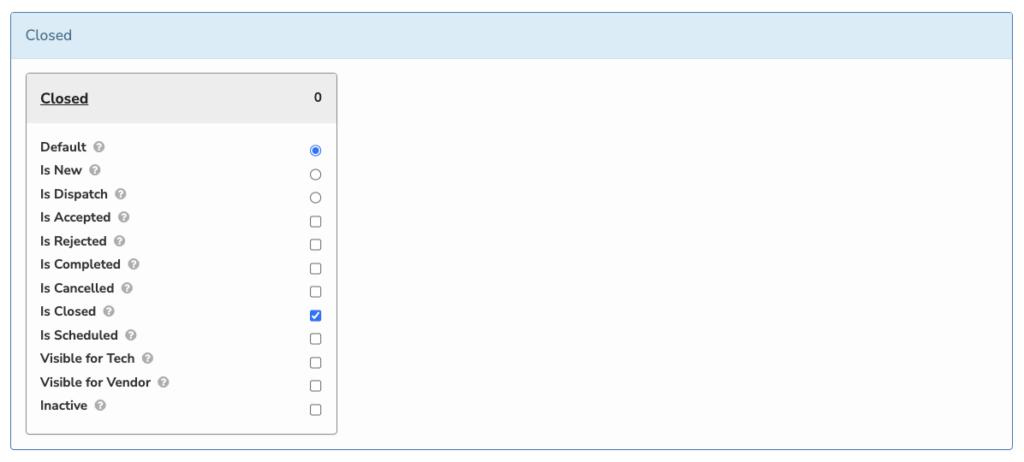Click the help icon beside Is New
1024x462 pixels.
(95, 171)
